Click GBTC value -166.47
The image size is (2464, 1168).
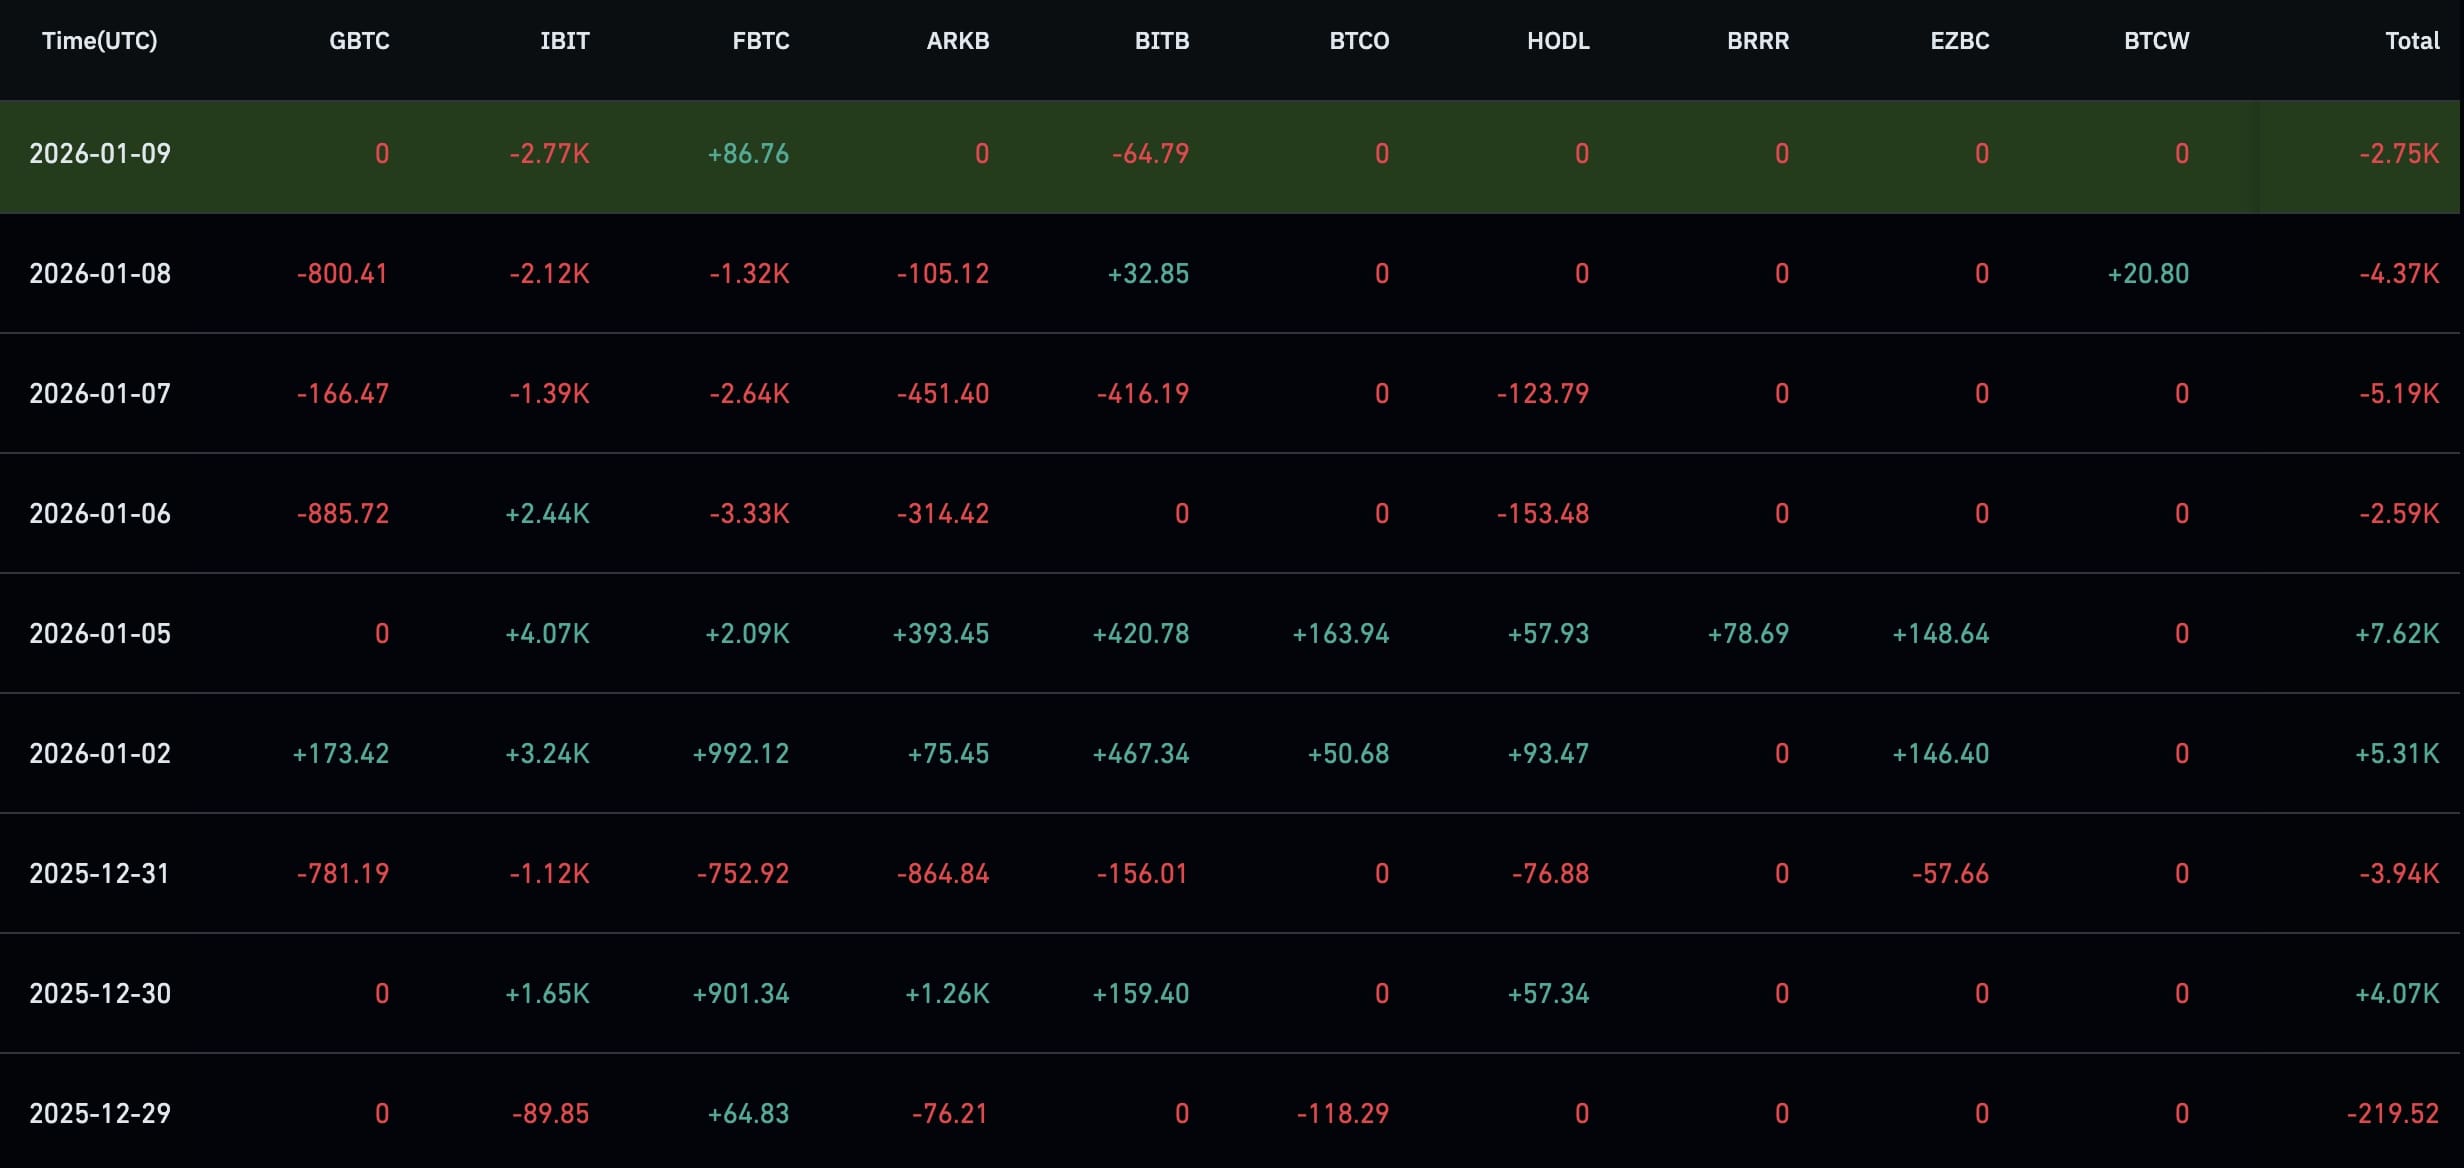[342, 393]
